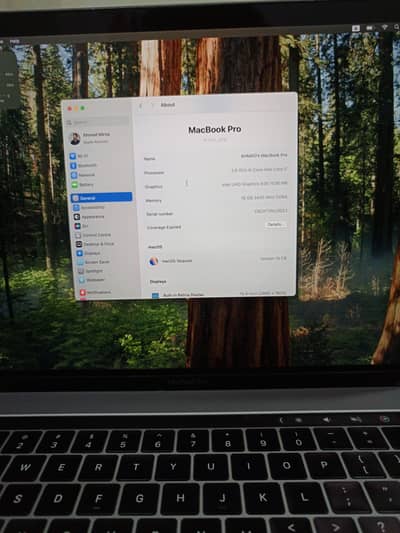Click the macOS Sequoia icon
400x533 pixels.
[x=154, y=261]
